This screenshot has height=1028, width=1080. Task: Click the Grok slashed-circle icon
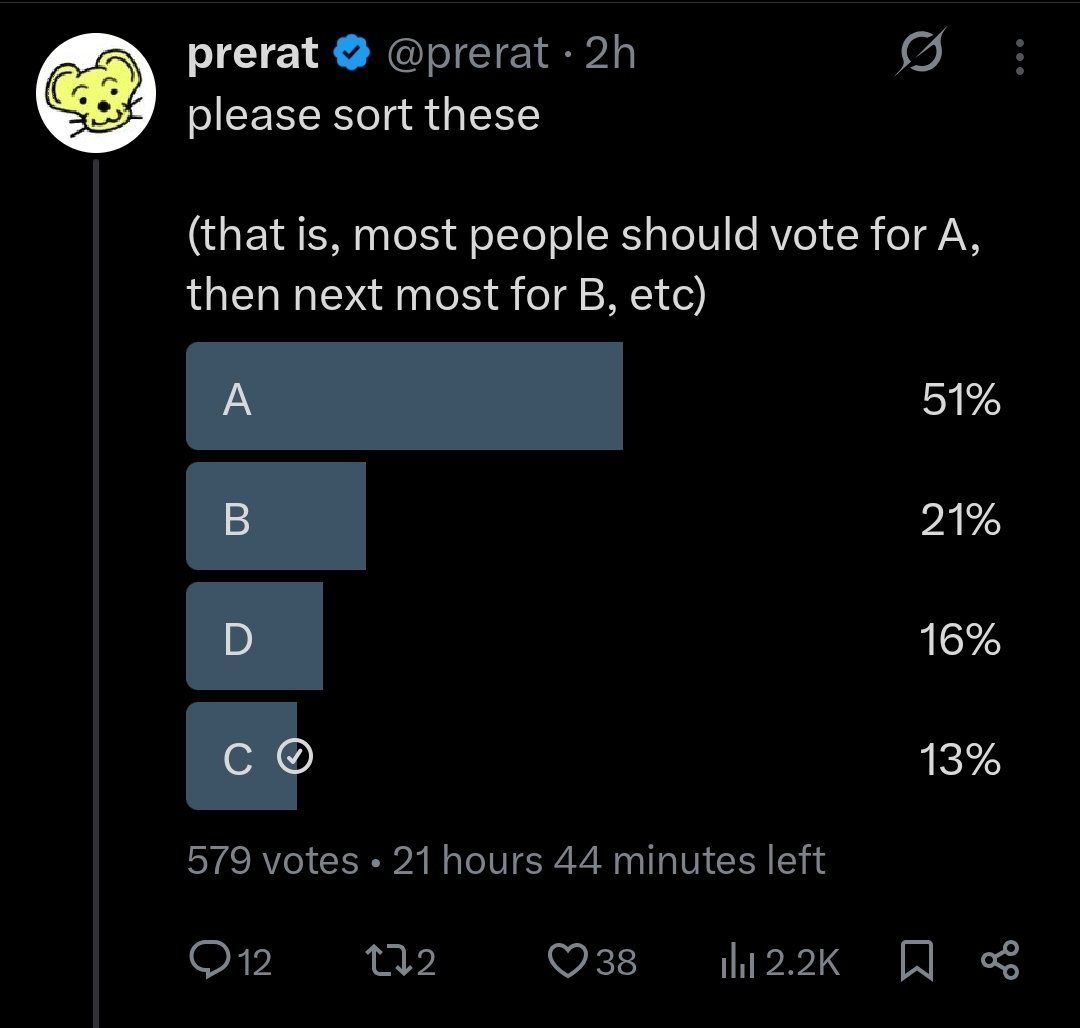(921, 52)
